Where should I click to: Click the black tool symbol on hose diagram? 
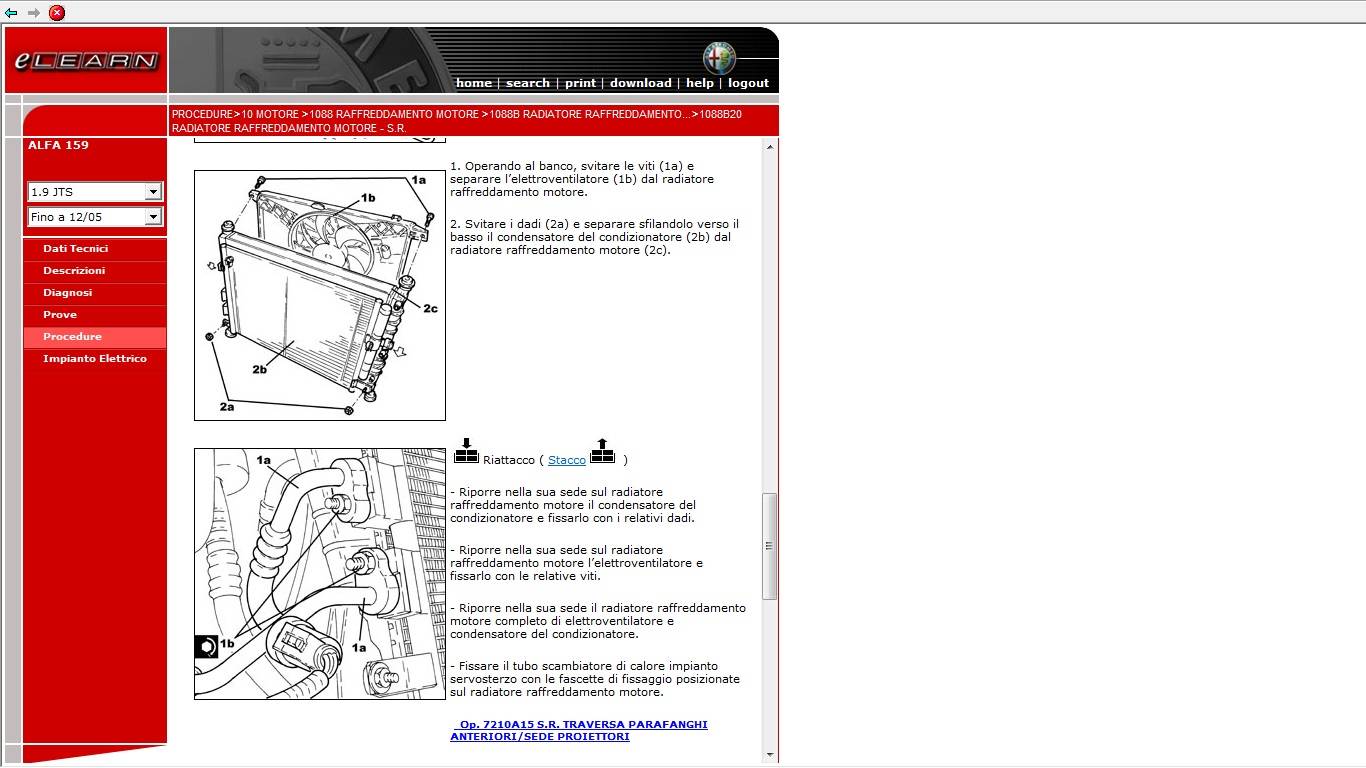click(206, 647)
